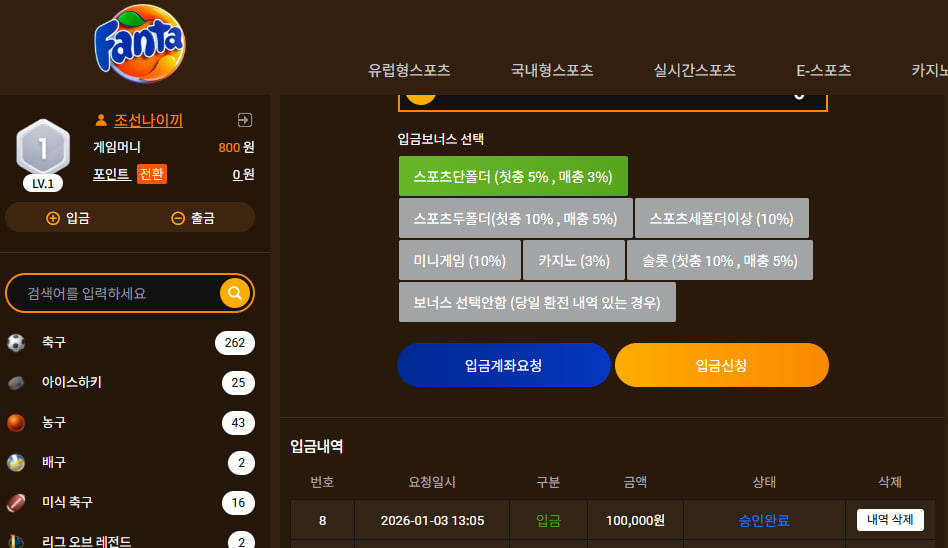Image resolution: width=948 pixels, height=548 pixels.
Task: Open 축구 soccer ball category
Action: coord(16,343)
